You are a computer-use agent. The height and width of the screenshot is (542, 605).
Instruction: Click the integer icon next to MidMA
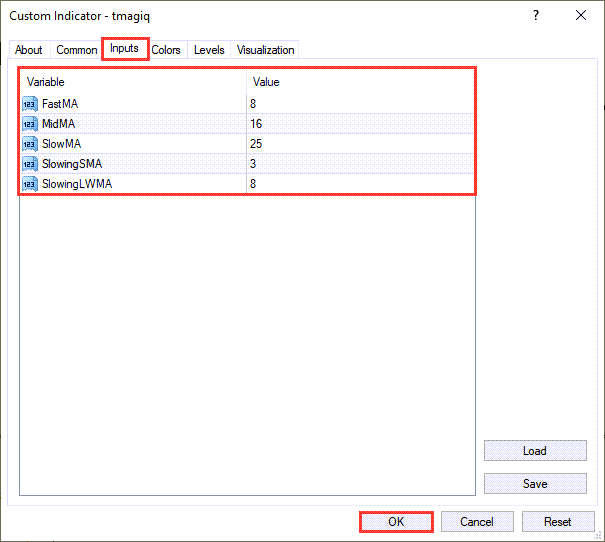click(30, 124)
